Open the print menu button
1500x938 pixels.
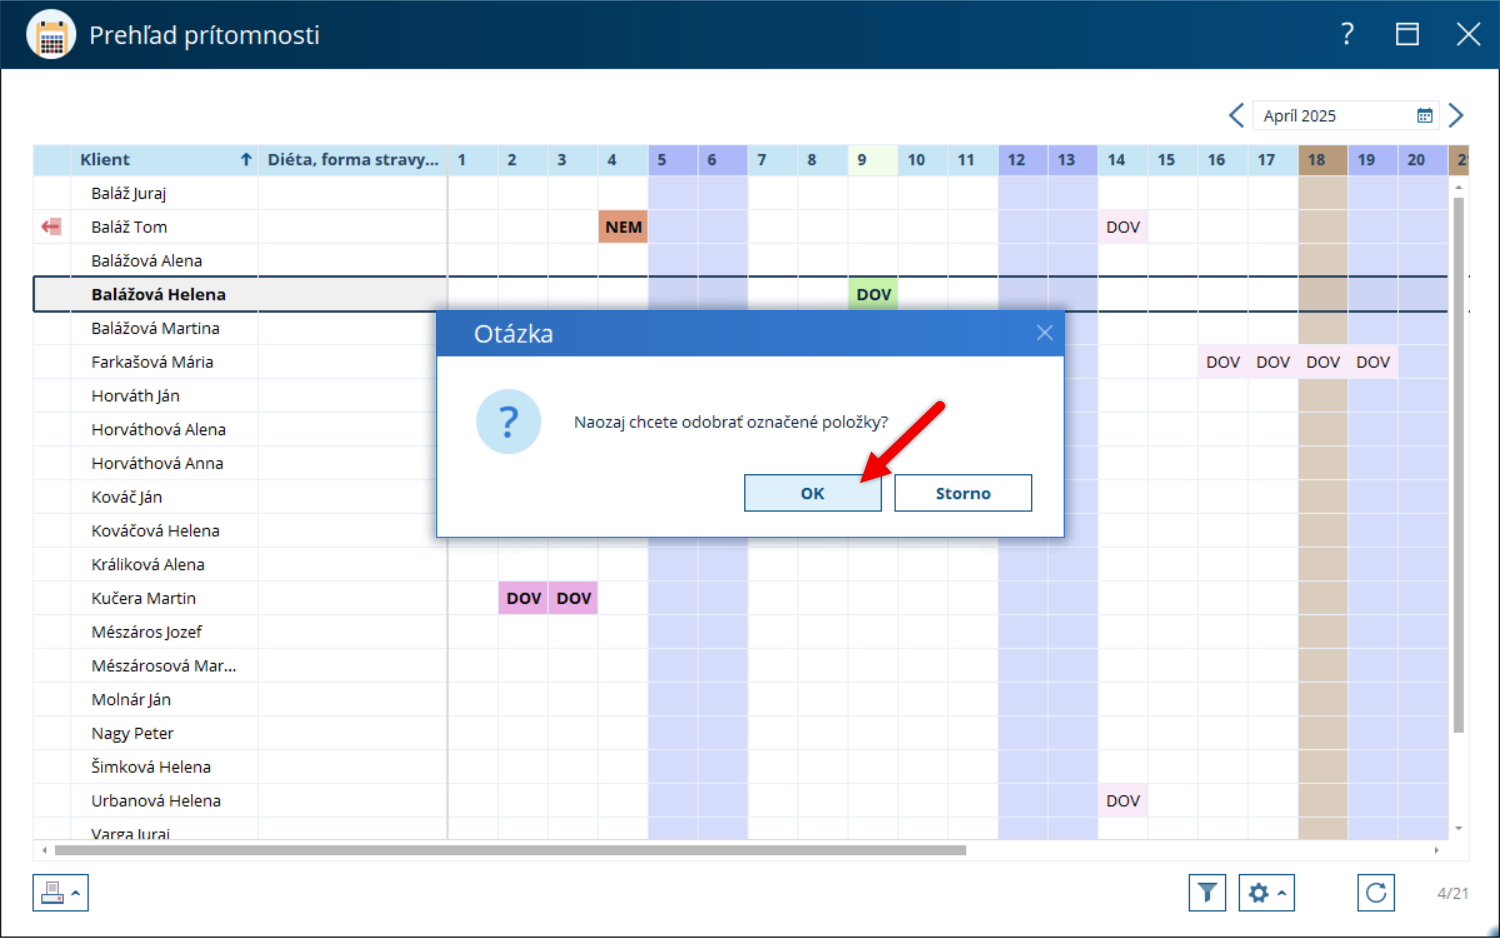[60, 892]
